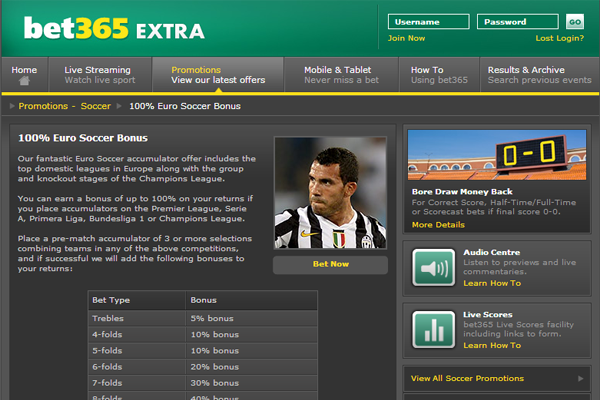Click the Bet Now button

click(330, 264)
